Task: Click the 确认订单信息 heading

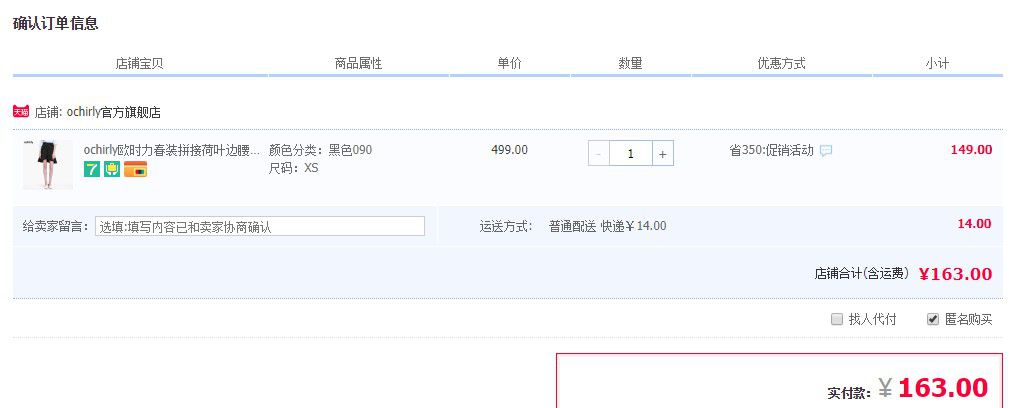Action: click(x=55, y=24)
